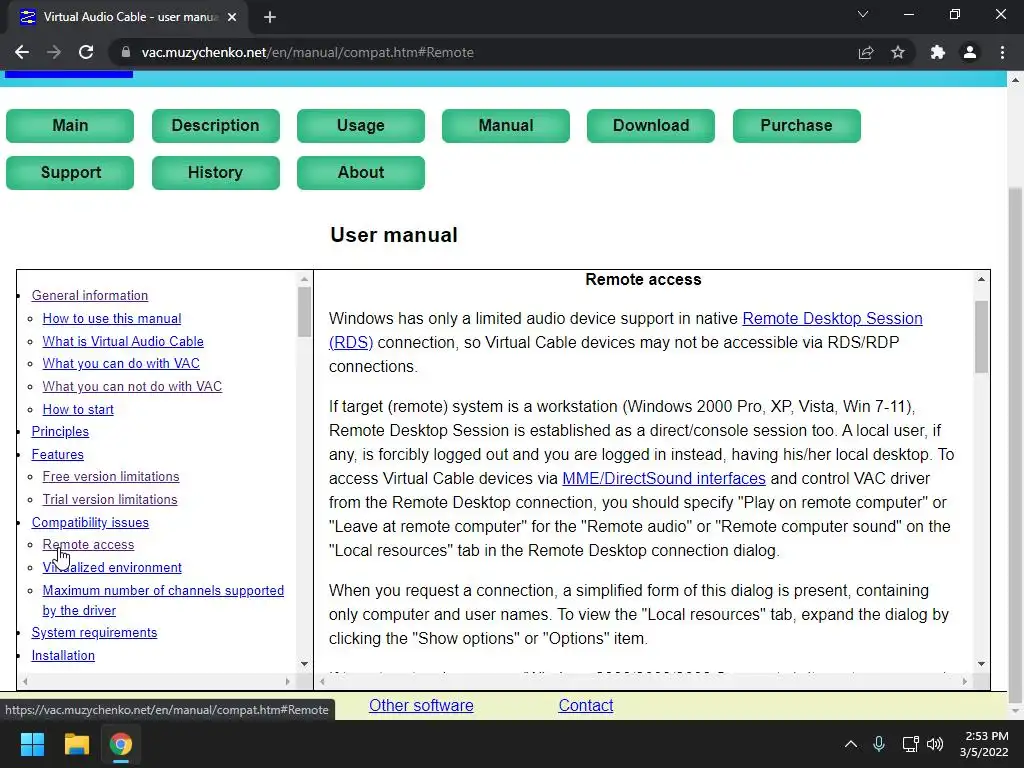Image resolution: width=1024 pixels, height=768 pixels.
Task: Open the History page button
Action: (x=216, y=172)
